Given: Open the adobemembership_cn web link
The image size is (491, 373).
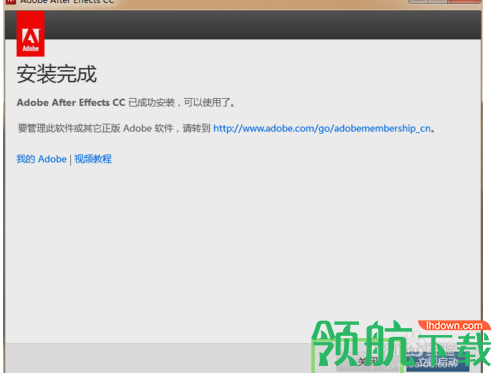Looking at the screenshot, I should click(x=322, y=128).
